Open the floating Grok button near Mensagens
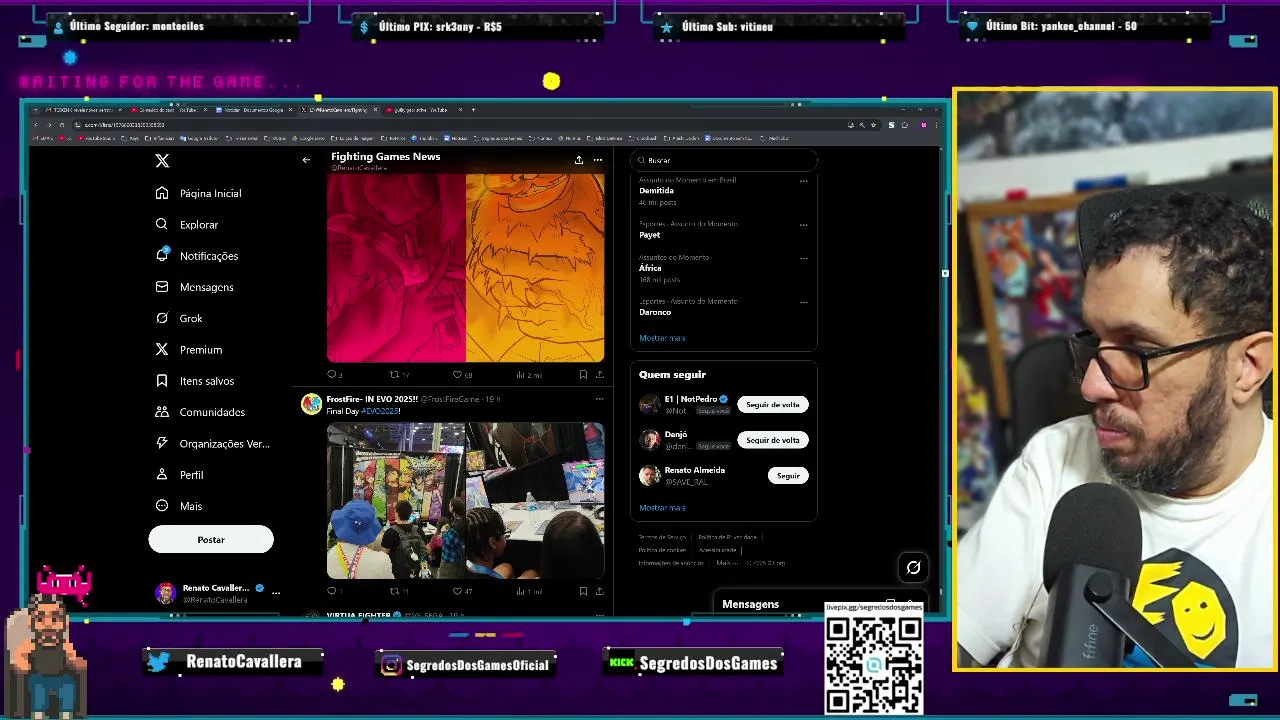1280x720 pixels. pyautogui.click(x=913, y=568)
